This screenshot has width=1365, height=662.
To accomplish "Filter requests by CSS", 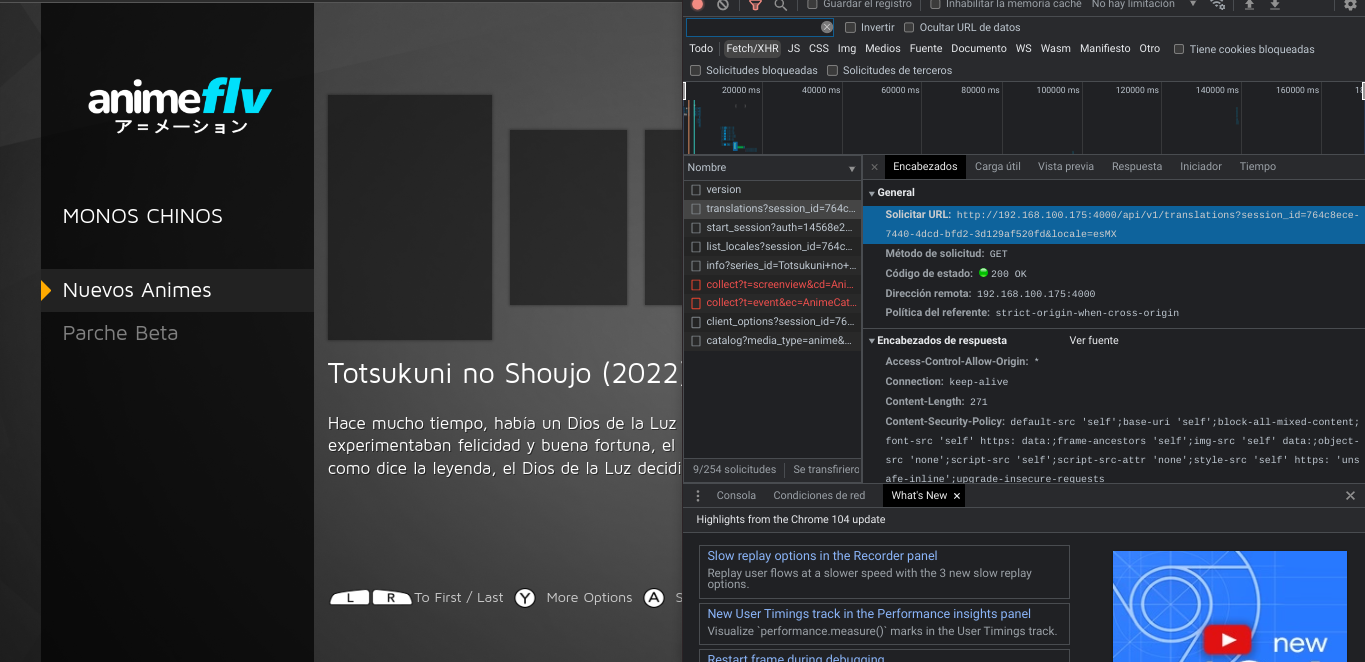I will coord(819,49).
